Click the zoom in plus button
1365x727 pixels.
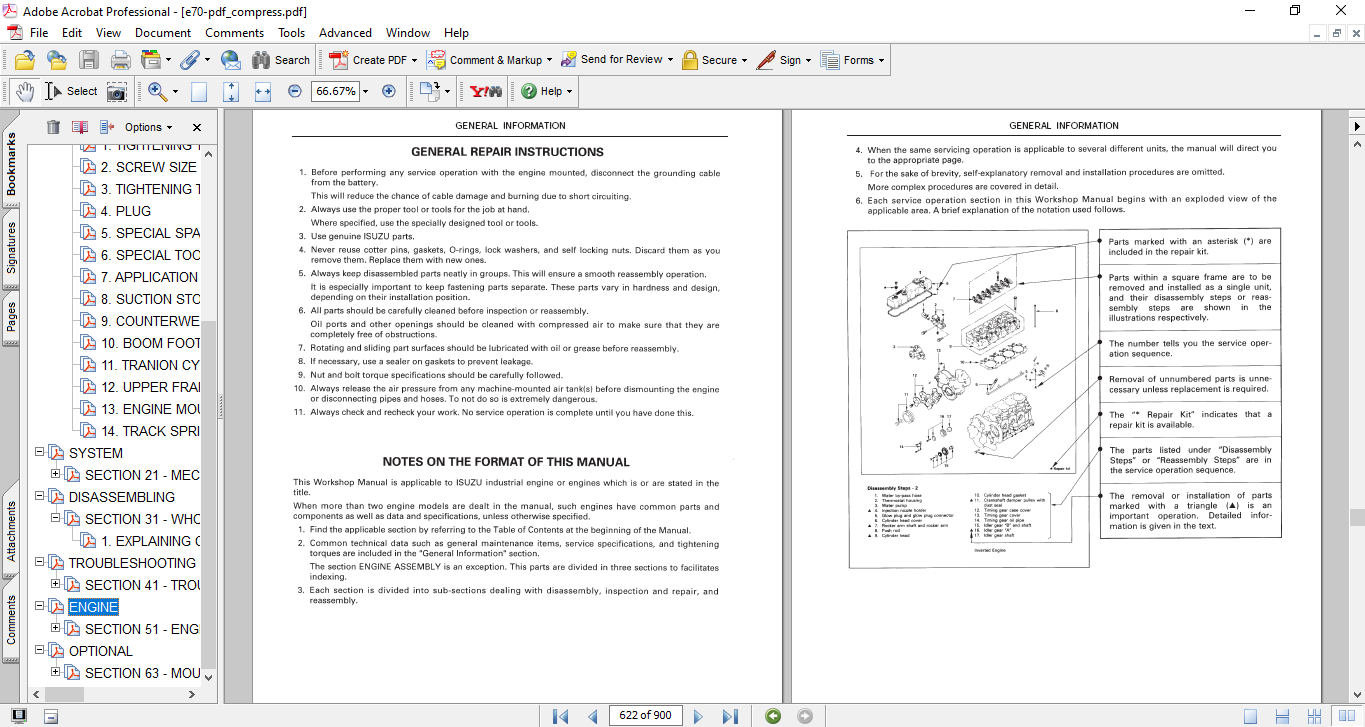(x=389, y=91)
